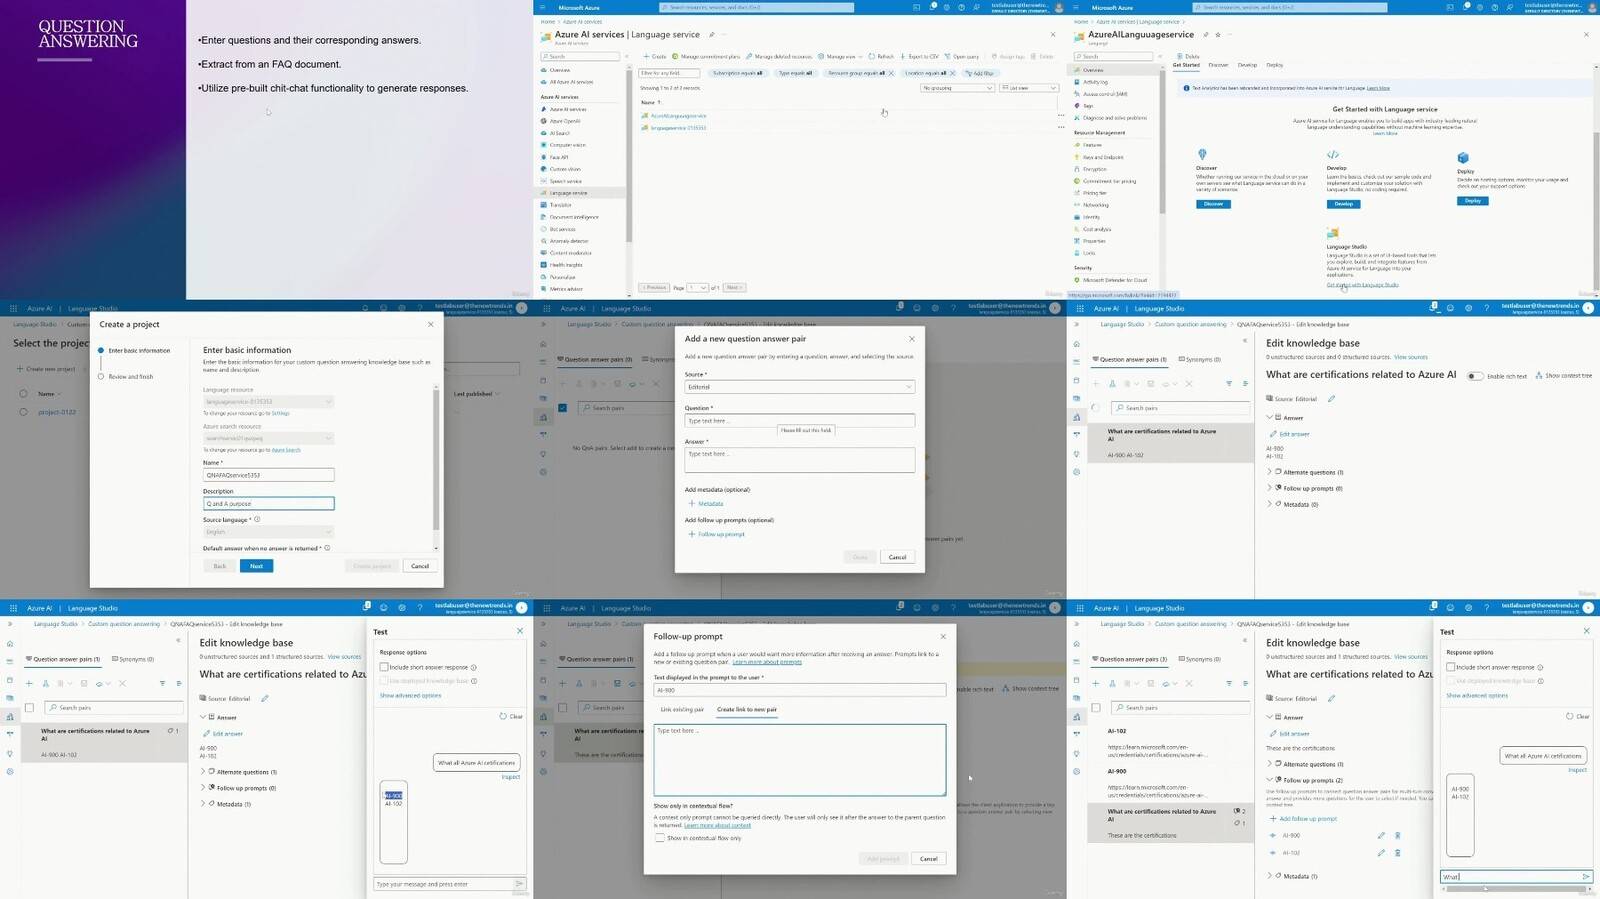Create a resource on the Azure AI services page
The width and height of the screenshot is (1600, 899).
coord(655,57)
